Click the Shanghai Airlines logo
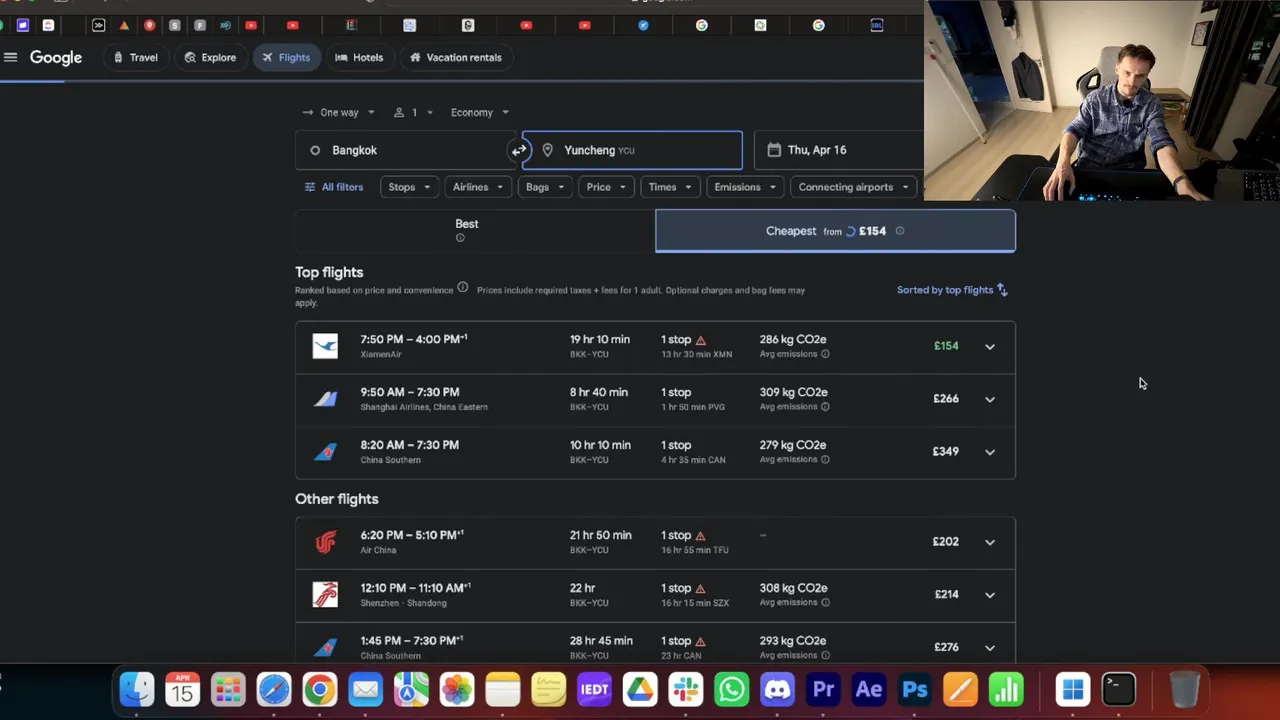The image size is (1280, 720). point(325,399)
